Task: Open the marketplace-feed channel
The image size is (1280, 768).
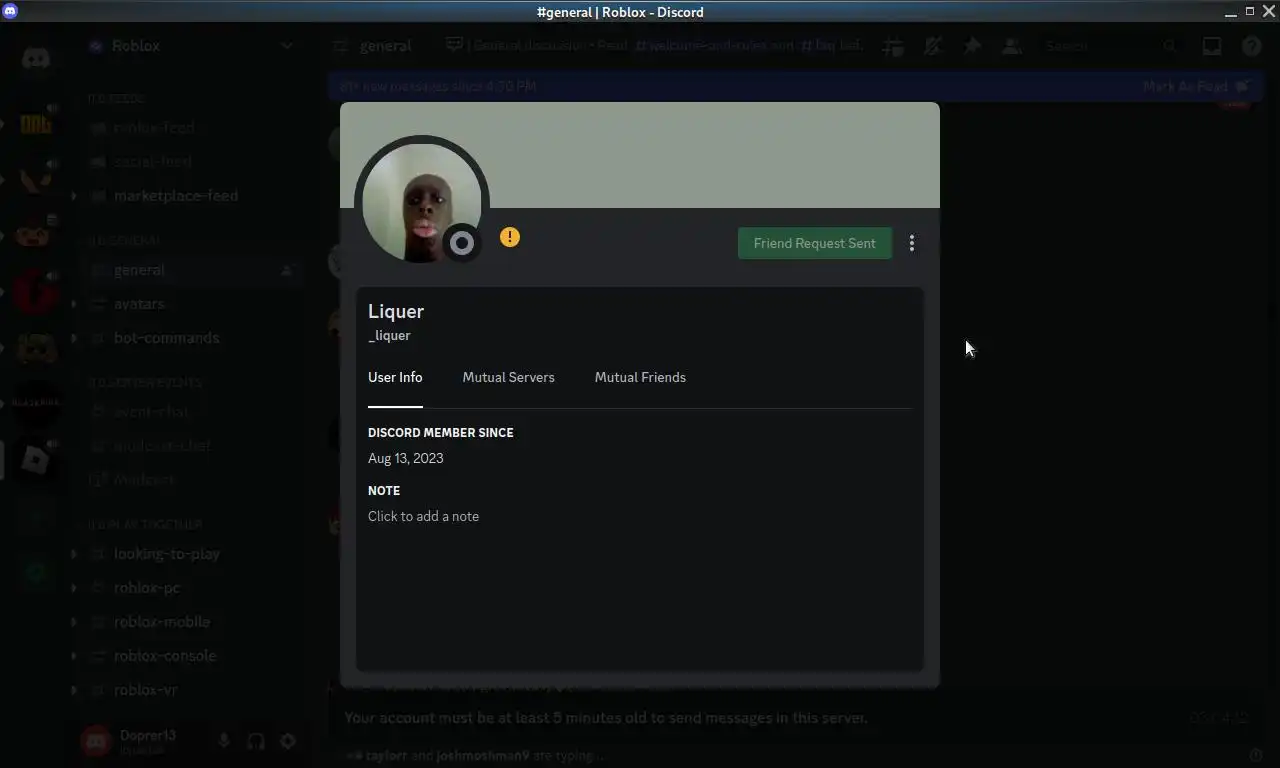Action: pyautogui.click(x=175, y=196)
